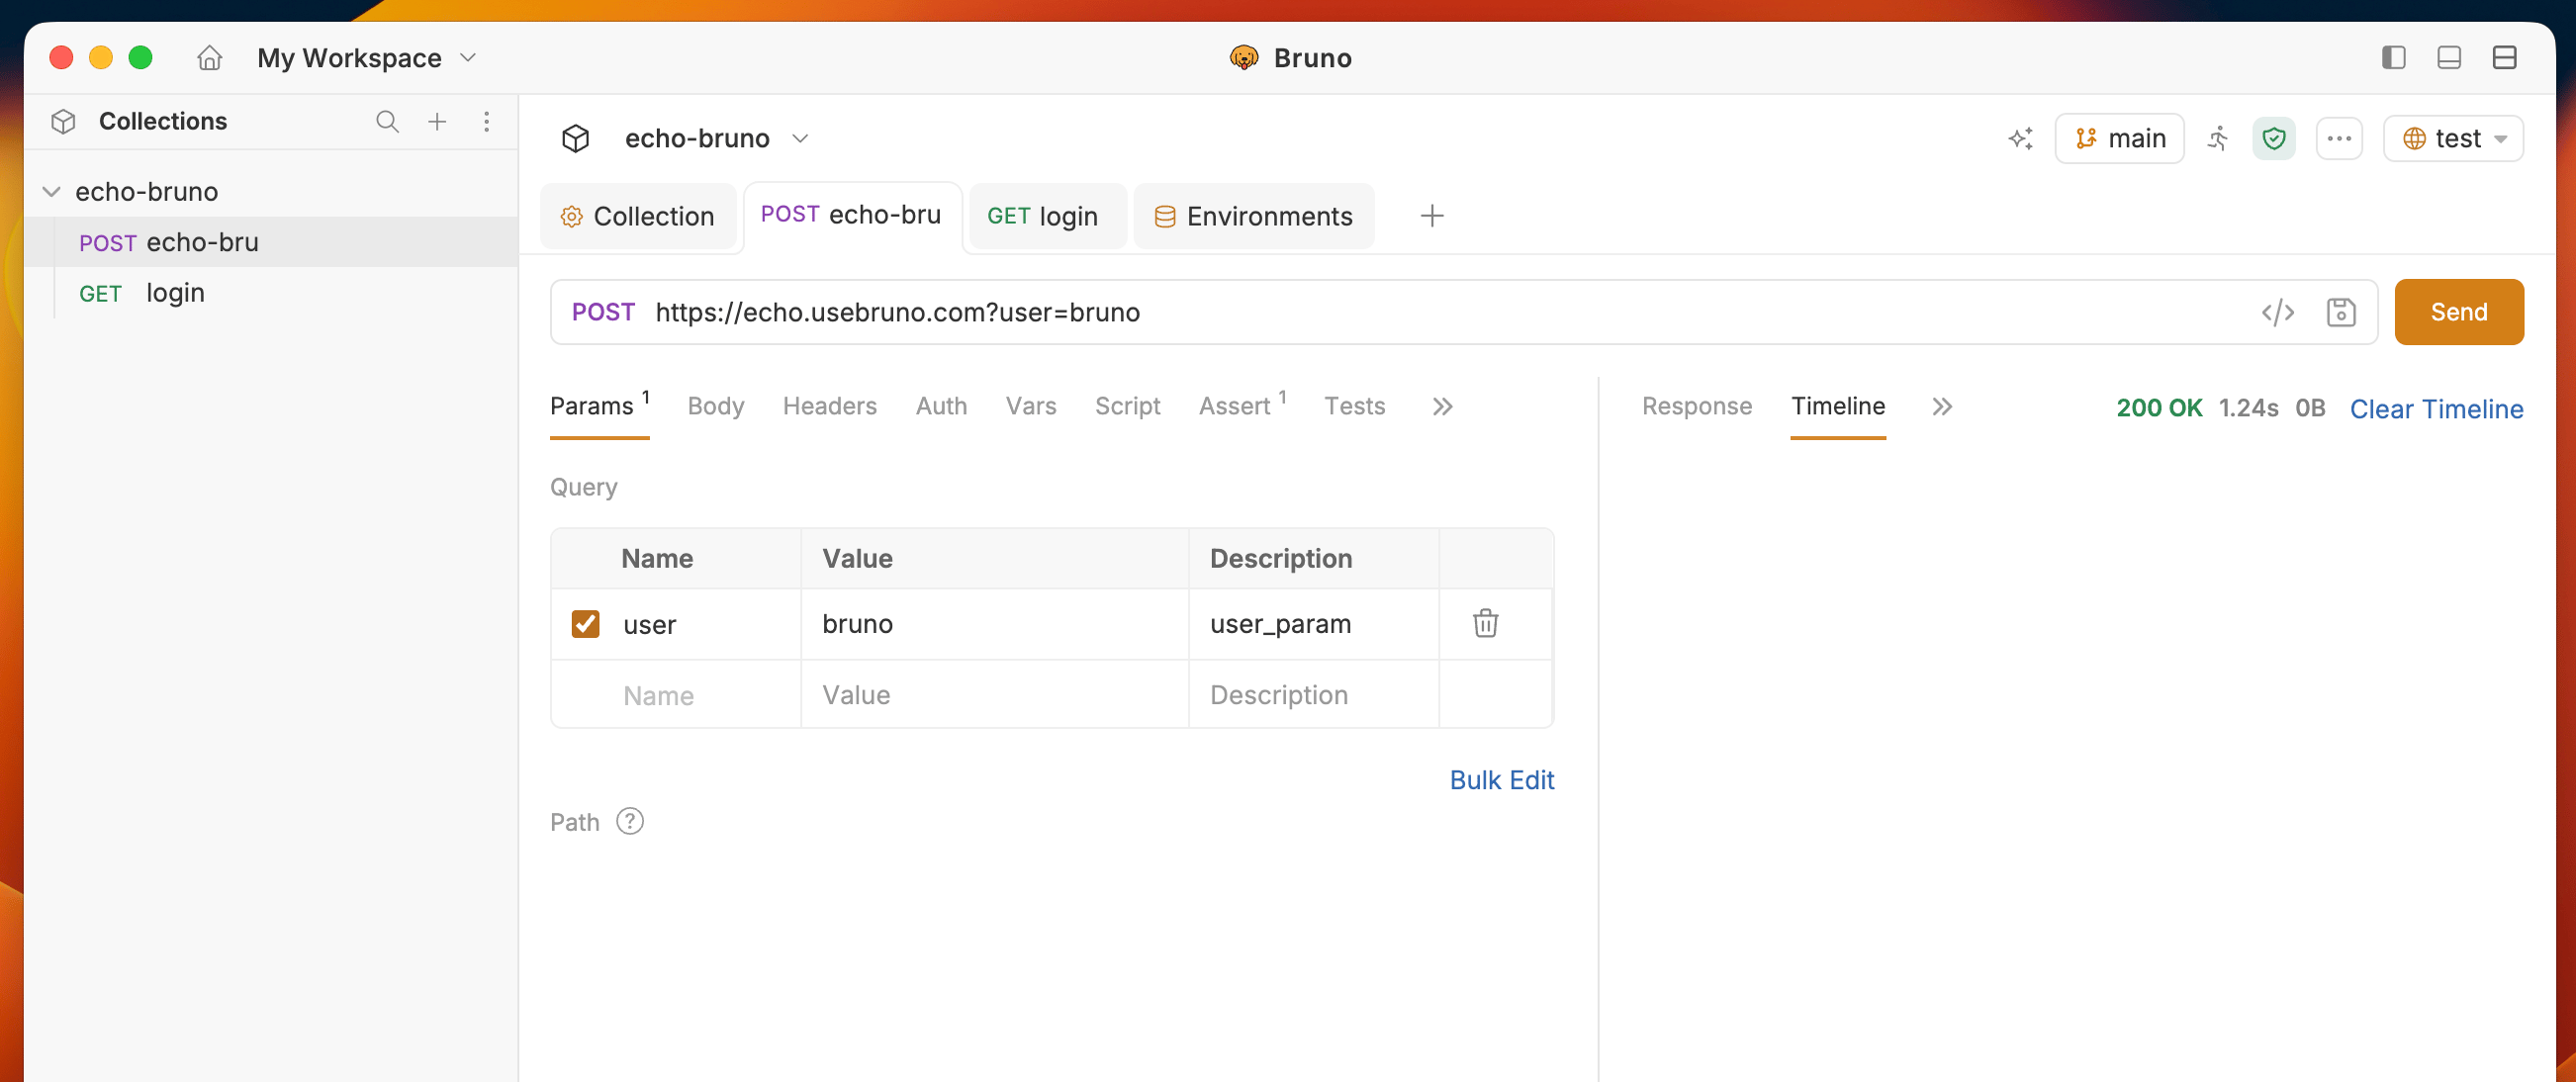Open the test environment dropdown
Viewport: 2576px width, 1082px height.
(x=2453, y=139)
